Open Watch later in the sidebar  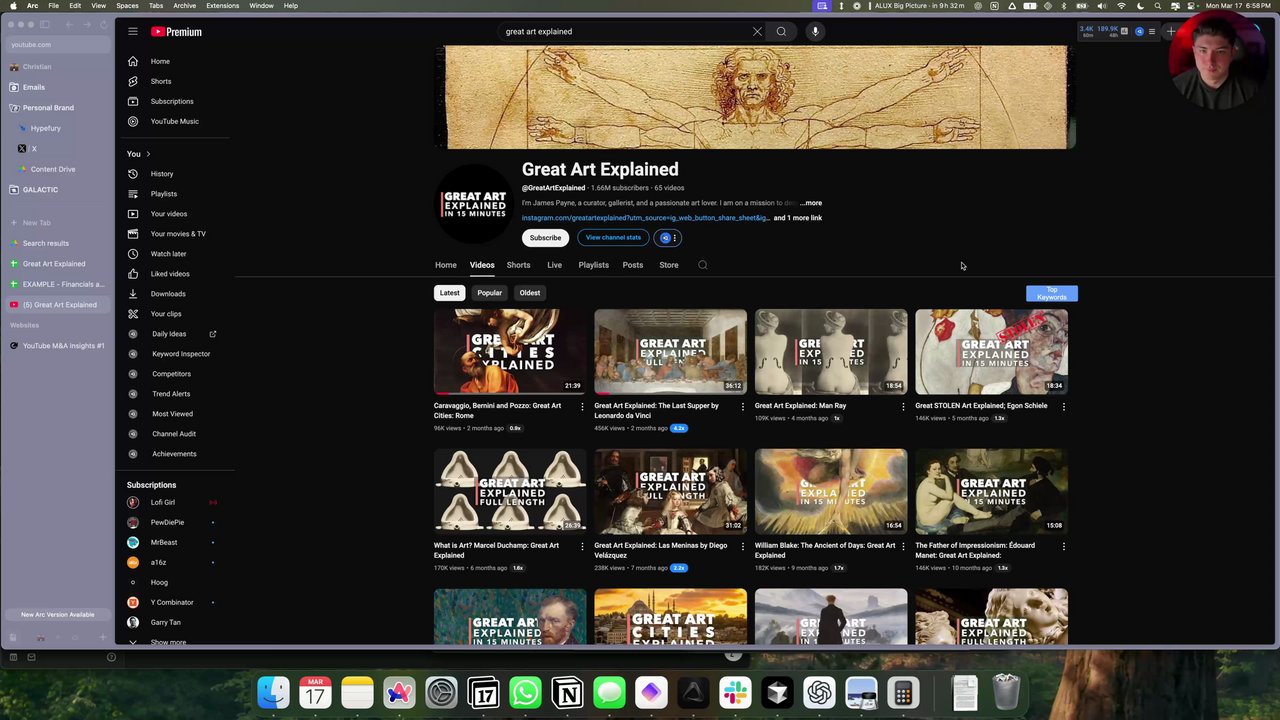(168, 254)
